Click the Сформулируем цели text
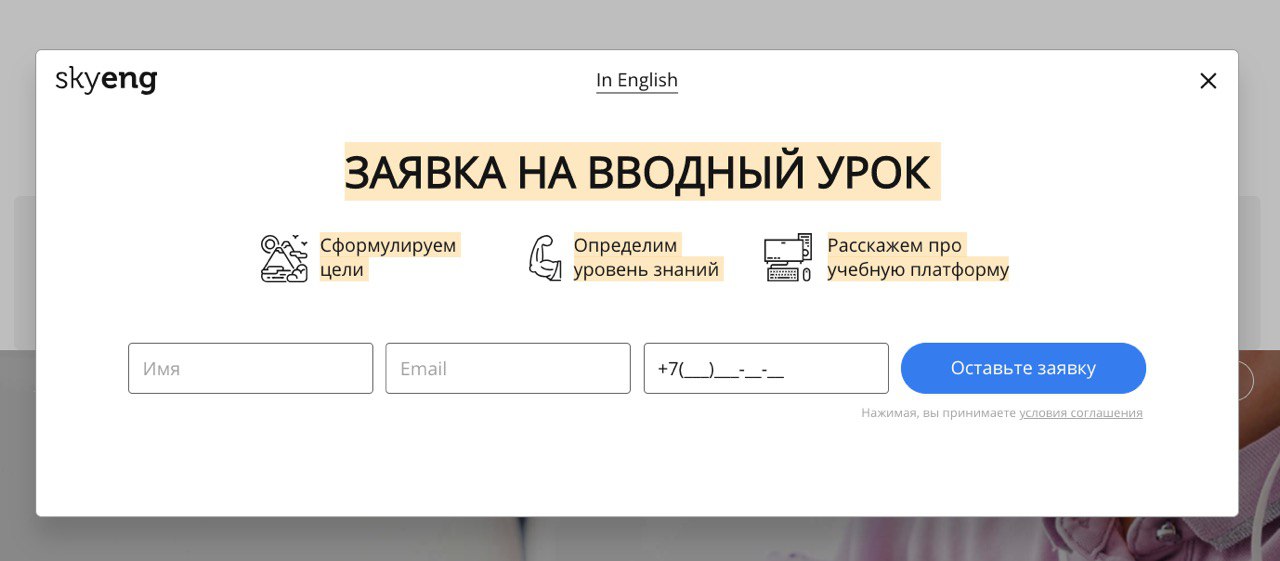Screen dimensions: 1280x561 (389, 258)
